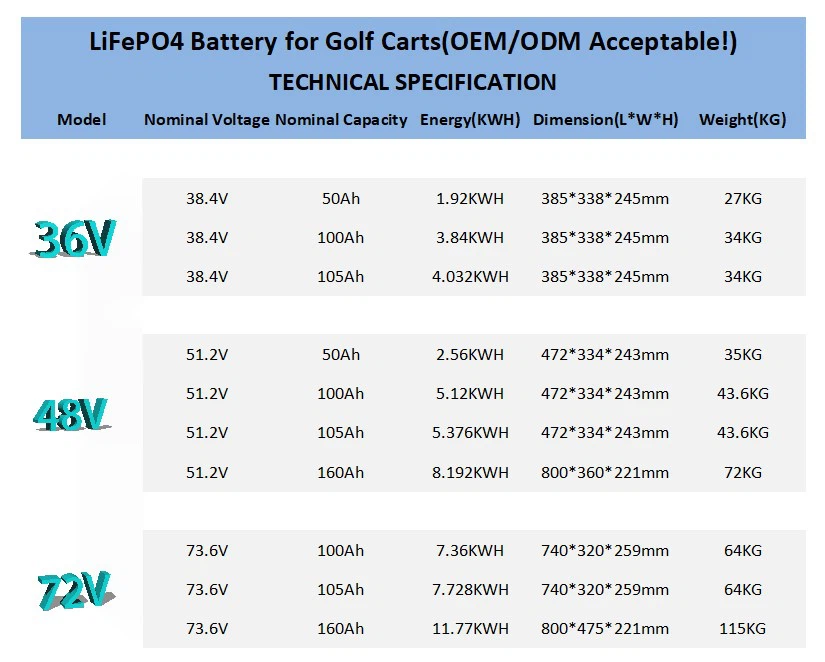Click the 800*475*221mm dimension cell
Viewport: 825px width, 662px height.
pos(605,629)
